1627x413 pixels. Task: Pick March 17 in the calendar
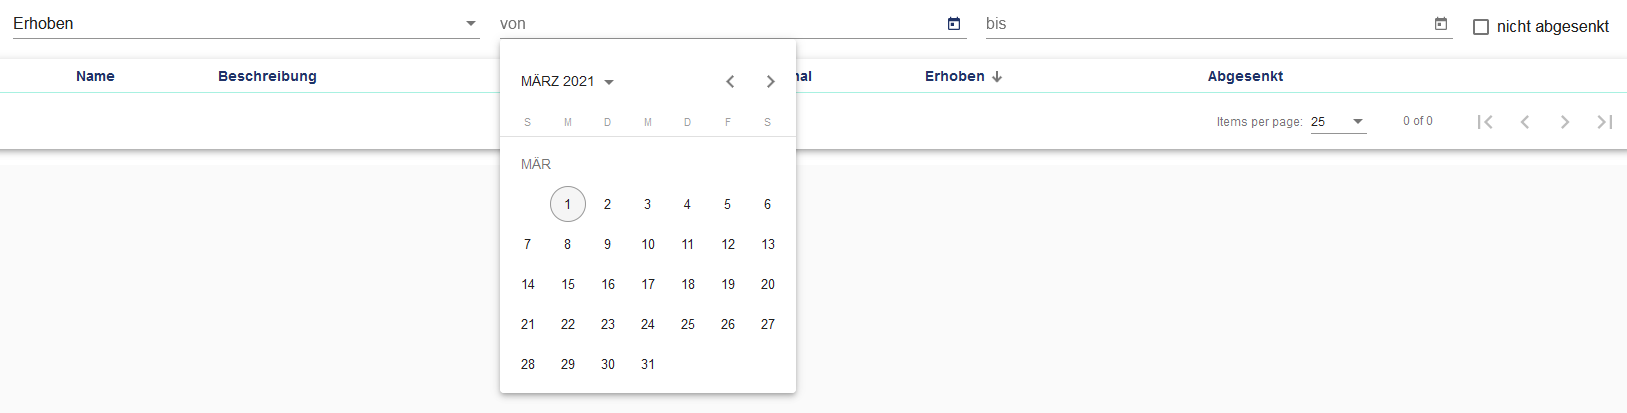tap(648, 284)
